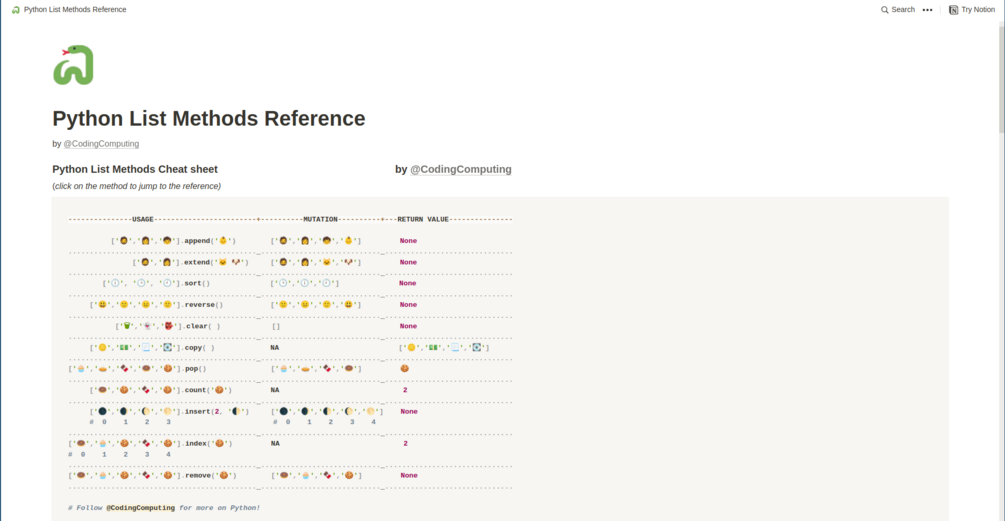Open the three-dot more options menu
The image size is (1005, 521).
(x=927, y=10)
